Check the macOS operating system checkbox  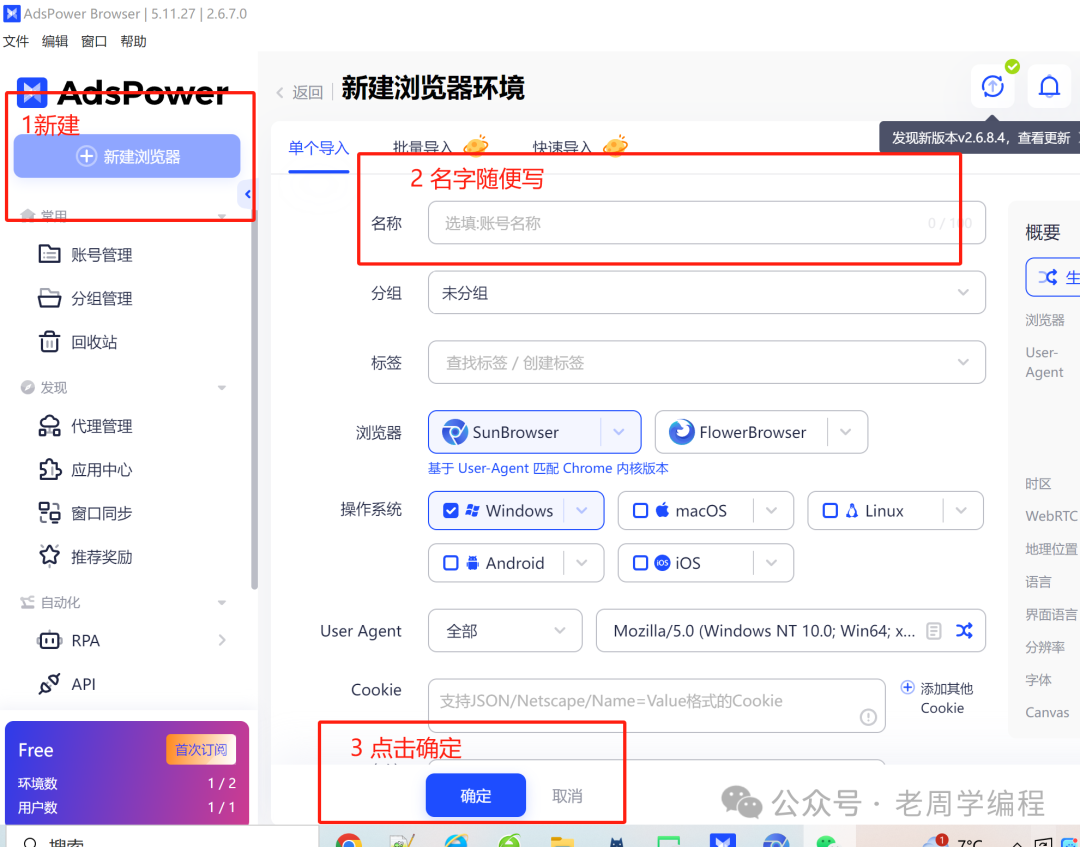click(x=640, y=510)
